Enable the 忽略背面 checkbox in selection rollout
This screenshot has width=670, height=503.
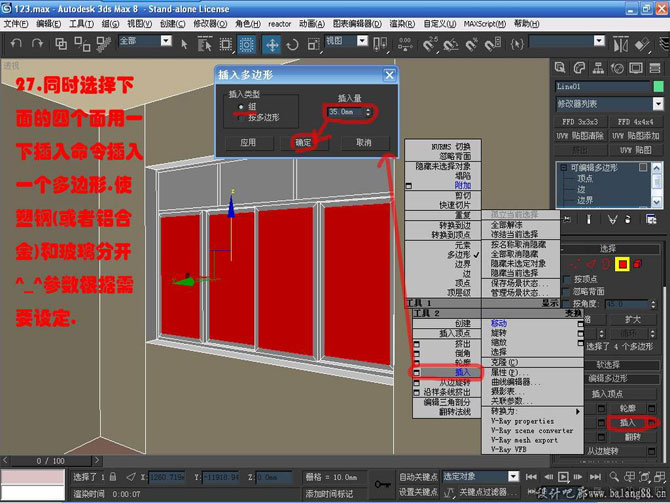coord(567,291)
